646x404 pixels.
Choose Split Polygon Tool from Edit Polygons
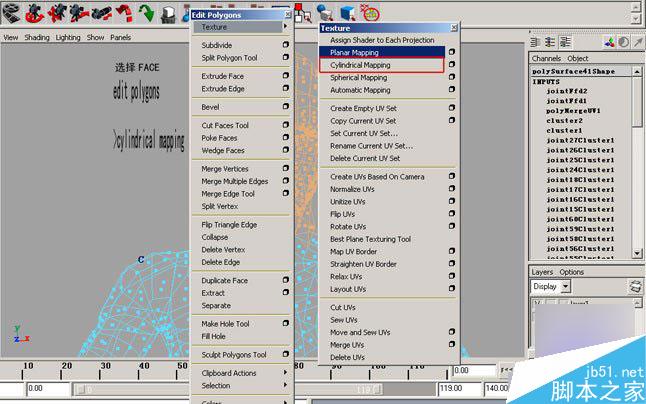(229, 58)
